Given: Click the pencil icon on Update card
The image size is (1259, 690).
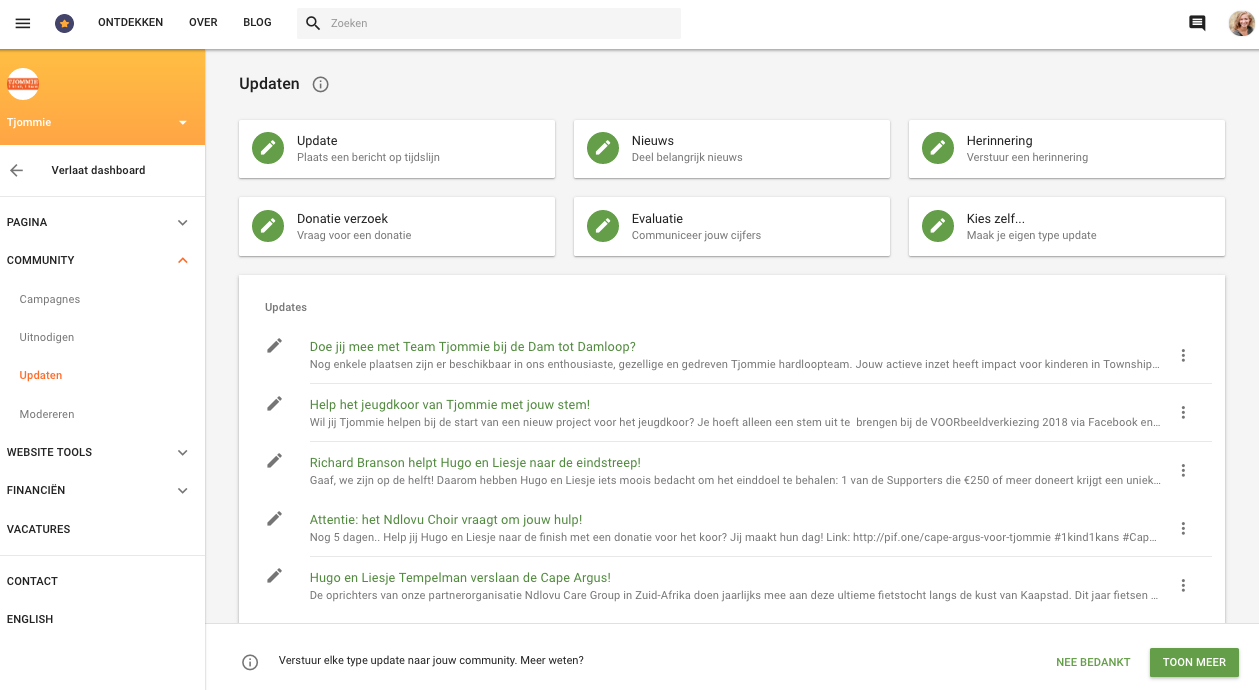Looking at the screenshot, I should (x=268, y=148).
